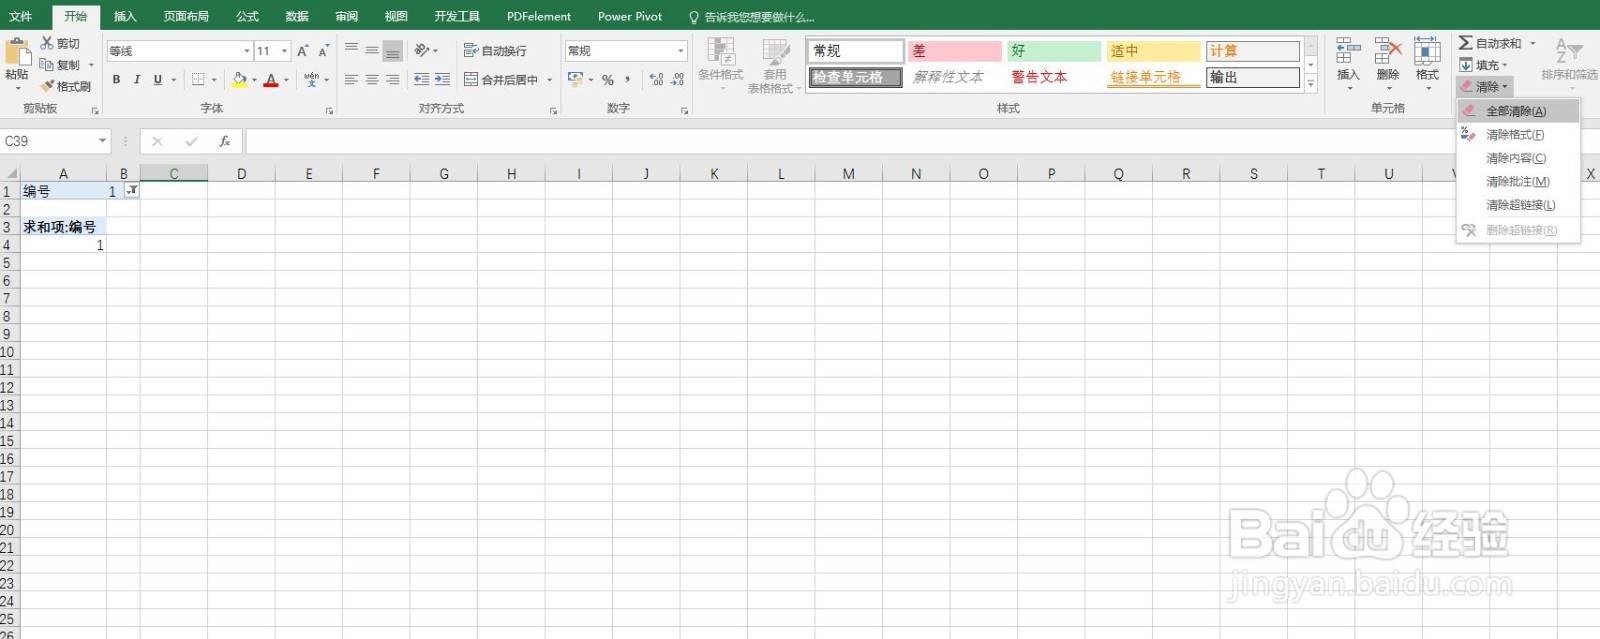Switch to the 公式 (Formulas) tab

coord(247,16)
